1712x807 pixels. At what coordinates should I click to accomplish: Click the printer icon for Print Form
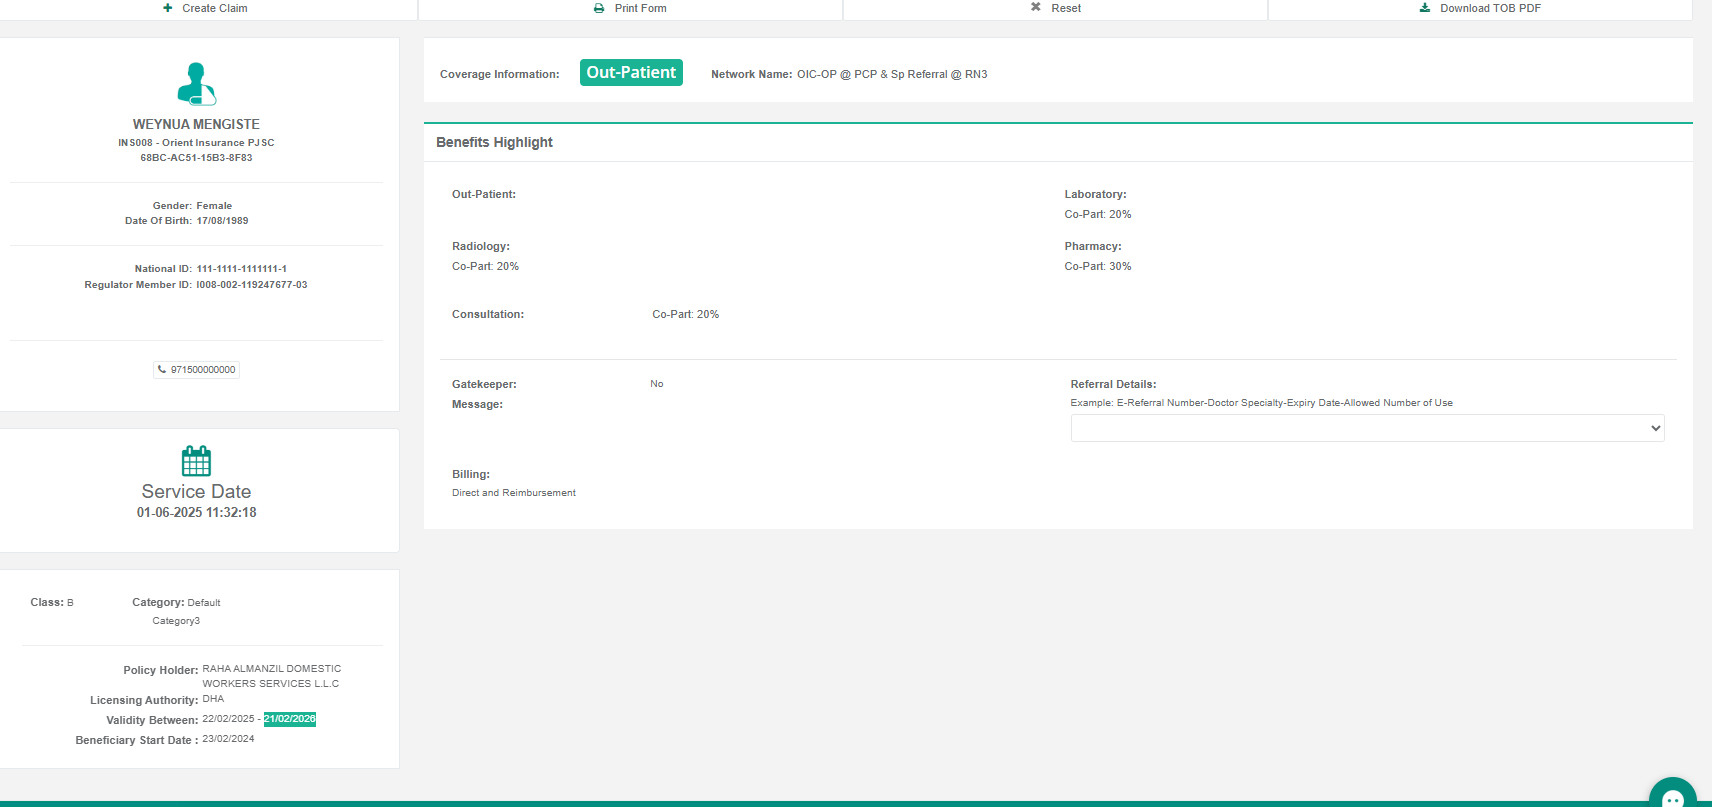599,8
